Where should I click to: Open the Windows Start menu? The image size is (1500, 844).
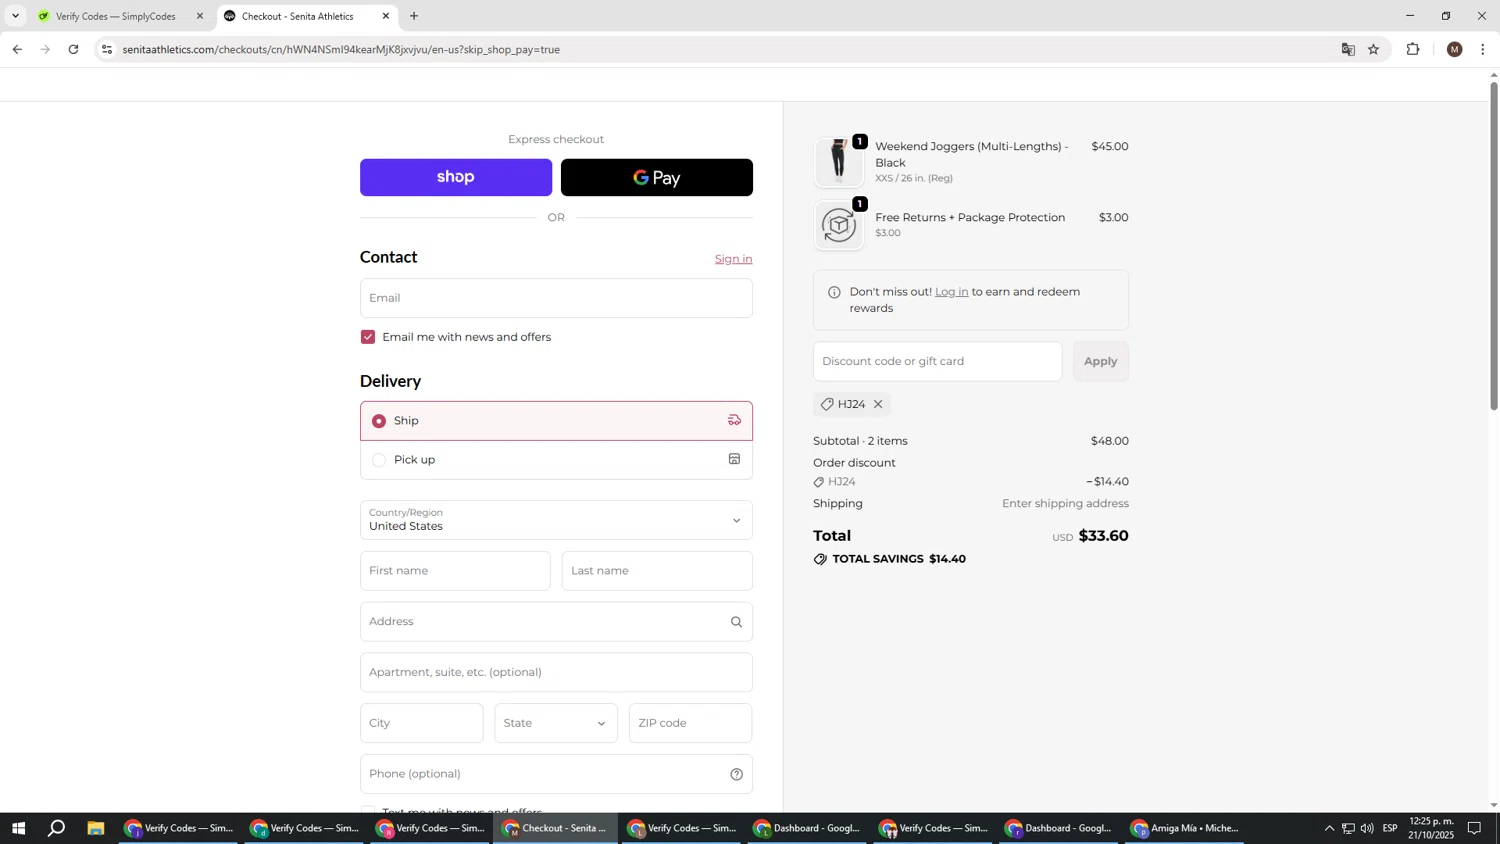(x=18, y=828)
